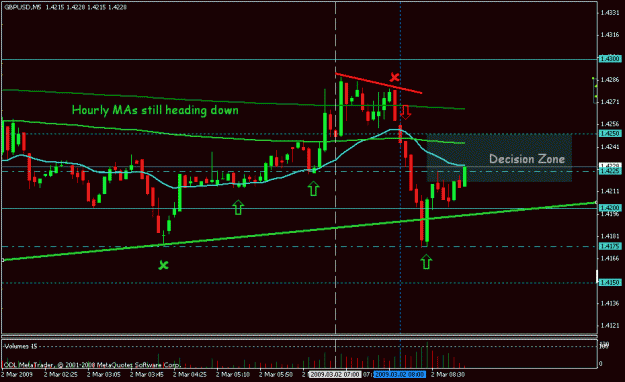The image size is (625, 382).
Task: Click the 2009.03.02 07:00 time marker
Action: click(335, 375)
